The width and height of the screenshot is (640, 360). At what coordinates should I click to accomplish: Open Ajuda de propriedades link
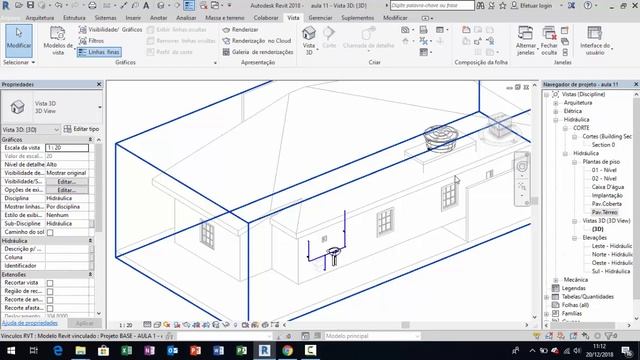click(x=30, y=323)
